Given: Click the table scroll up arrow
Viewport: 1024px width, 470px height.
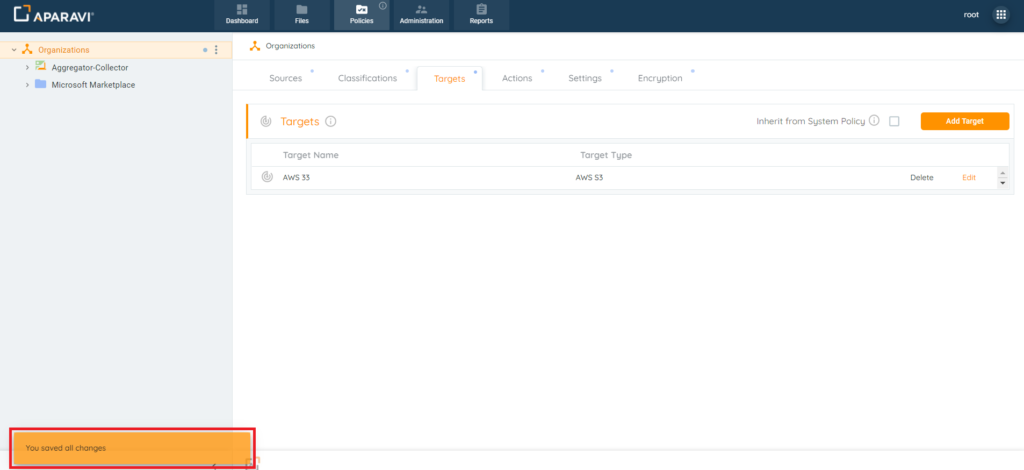Looking at the screenshot, I should 1003,172.
